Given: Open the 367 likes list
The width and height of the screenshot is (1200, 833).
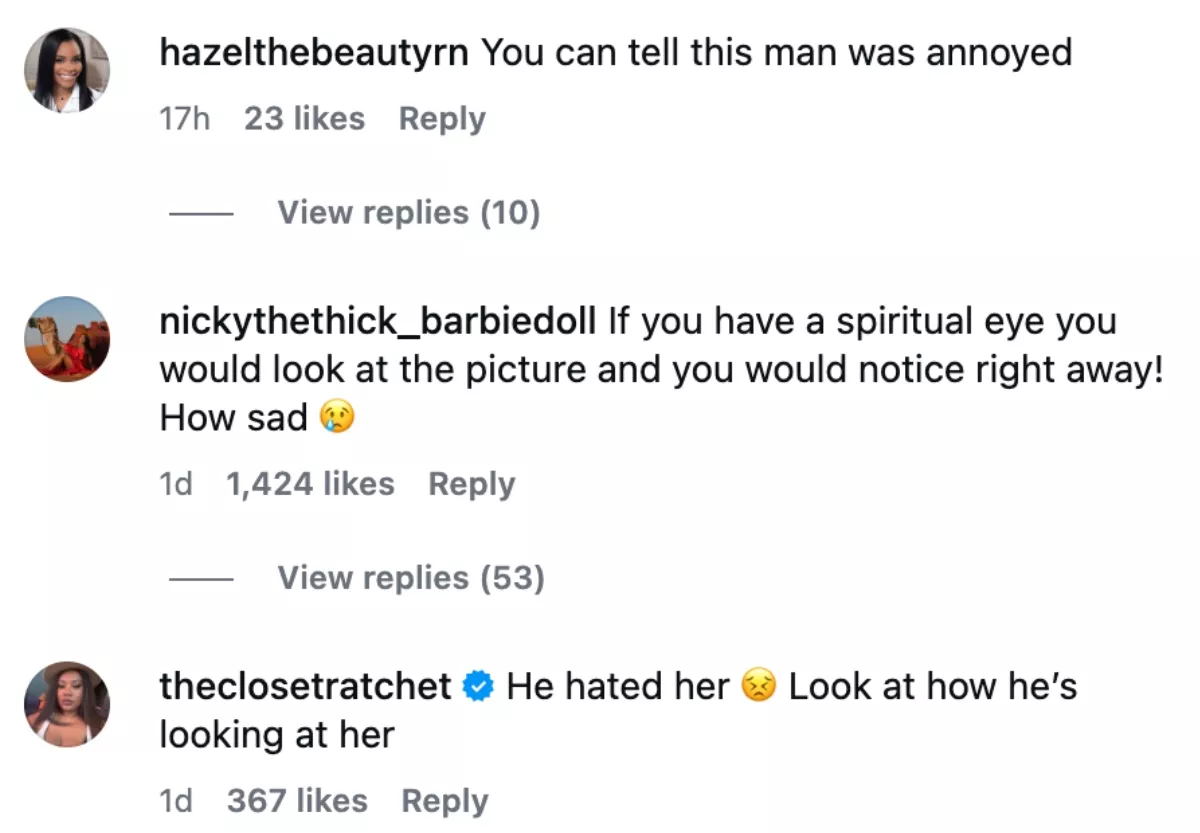Looking at the screenshot, I should (x=297, y=801).
